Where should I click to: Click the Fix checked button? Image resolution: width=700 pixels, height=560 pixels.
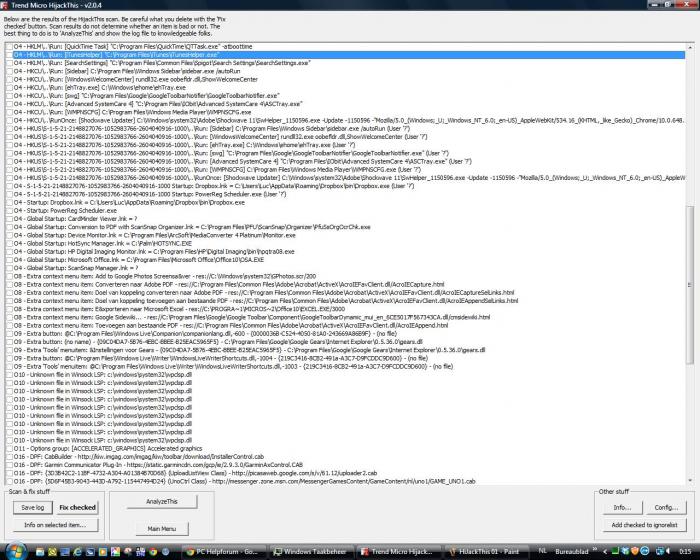(78, 508)
